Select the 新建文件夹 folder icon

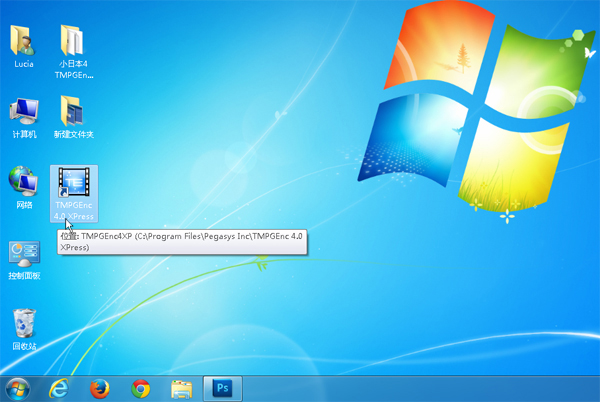72,111
